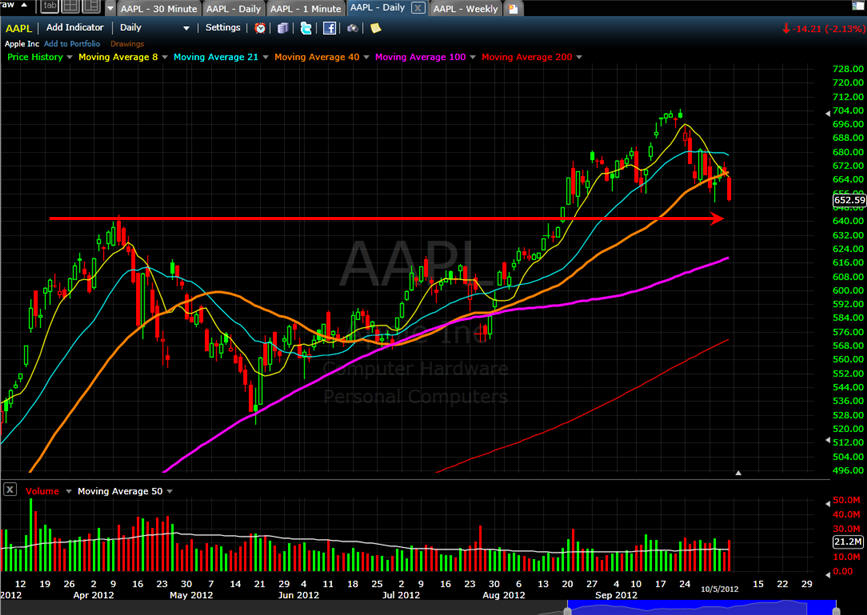Screen dimensions: 867x615
Task: Click the 21.2M volume value label
Action: [x=848, y=542]
